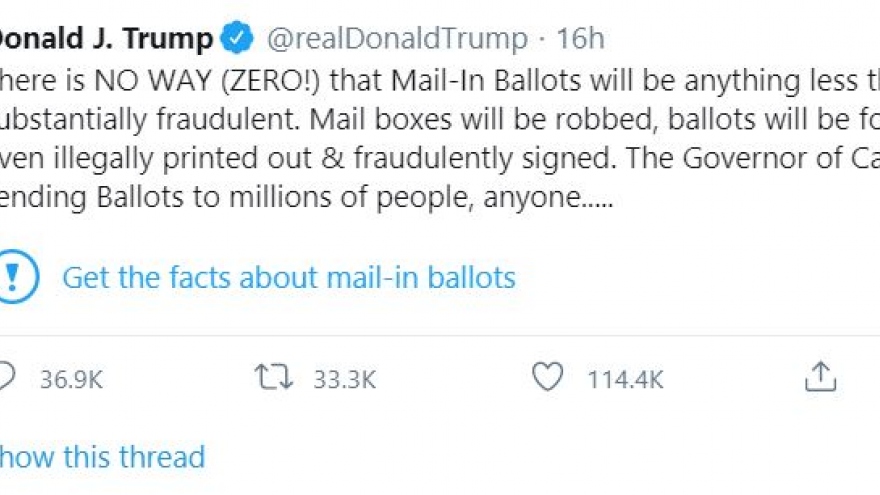Image resolution: width=880 pixels, height=495 pixels.
Task: Open the Donald J. Trump profile name
Action: (105, 39)
